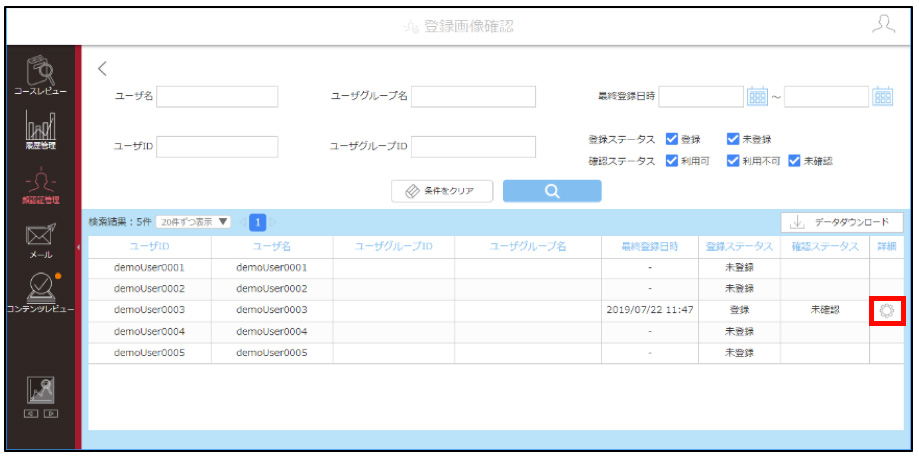
Task: Select the 顔認証管理 sidebar icon
Action: tap(40, 186)
